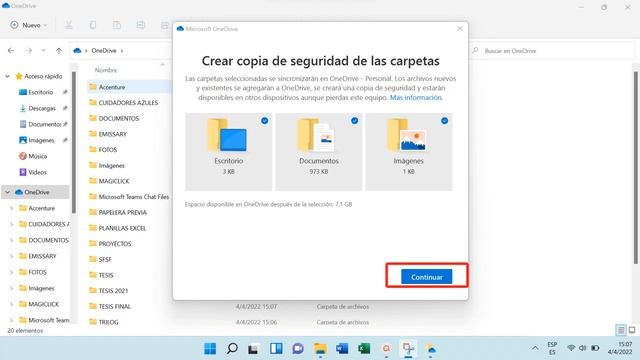Collapse the Acceso rápido tree node

click(x=7, y=76)
